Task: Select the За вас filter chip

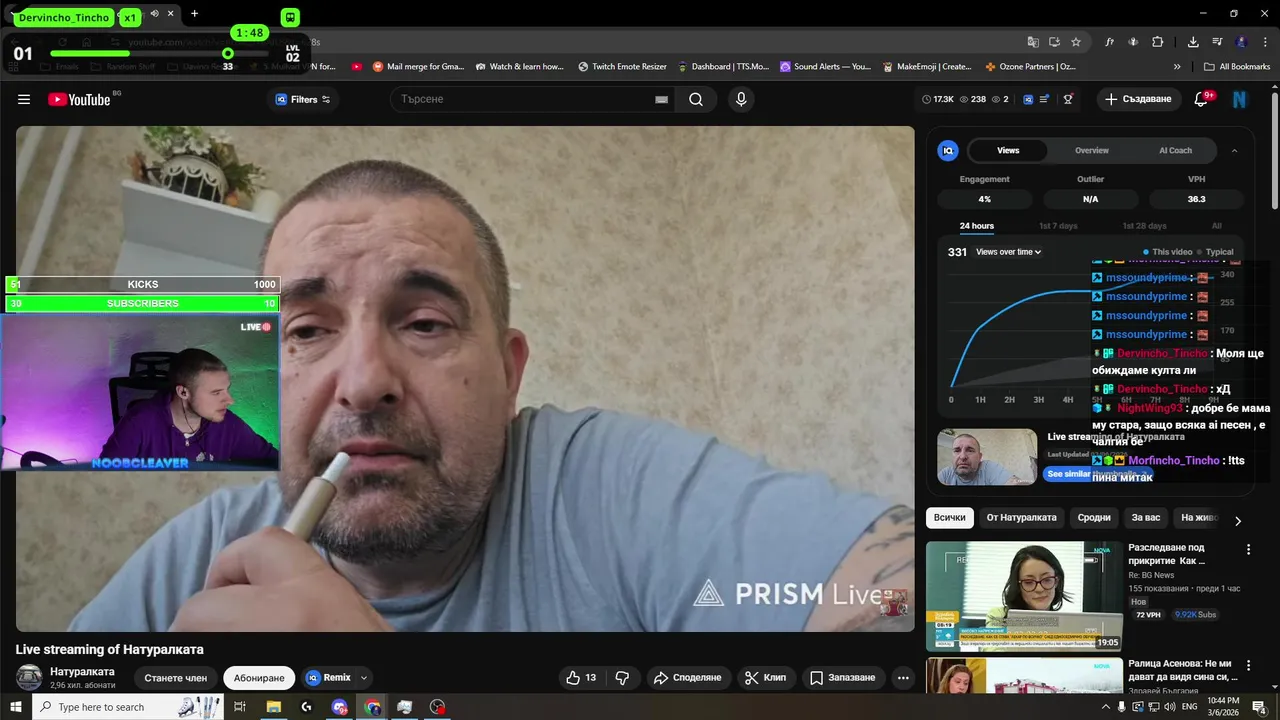Action: tap(1146, 518)
